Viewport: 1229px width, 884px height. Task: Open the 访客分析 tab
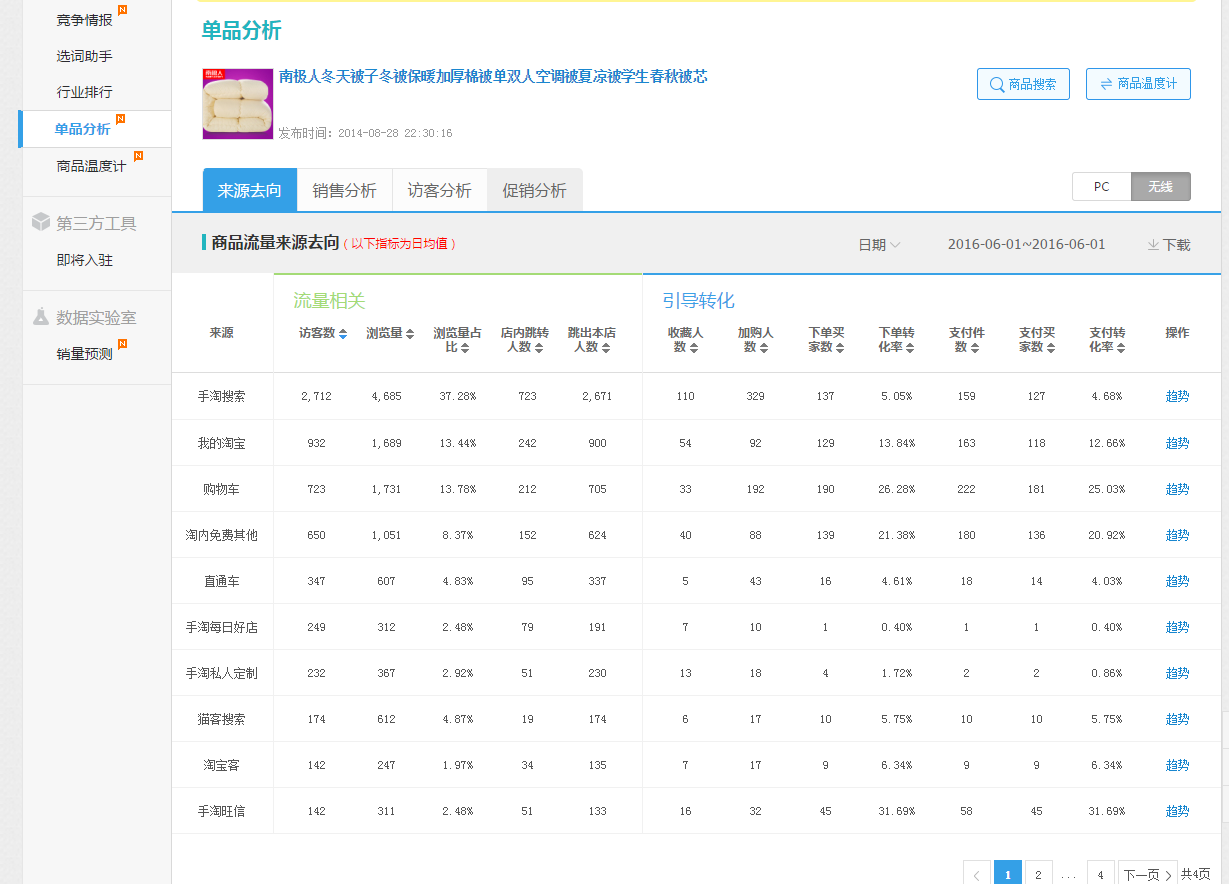439,191
